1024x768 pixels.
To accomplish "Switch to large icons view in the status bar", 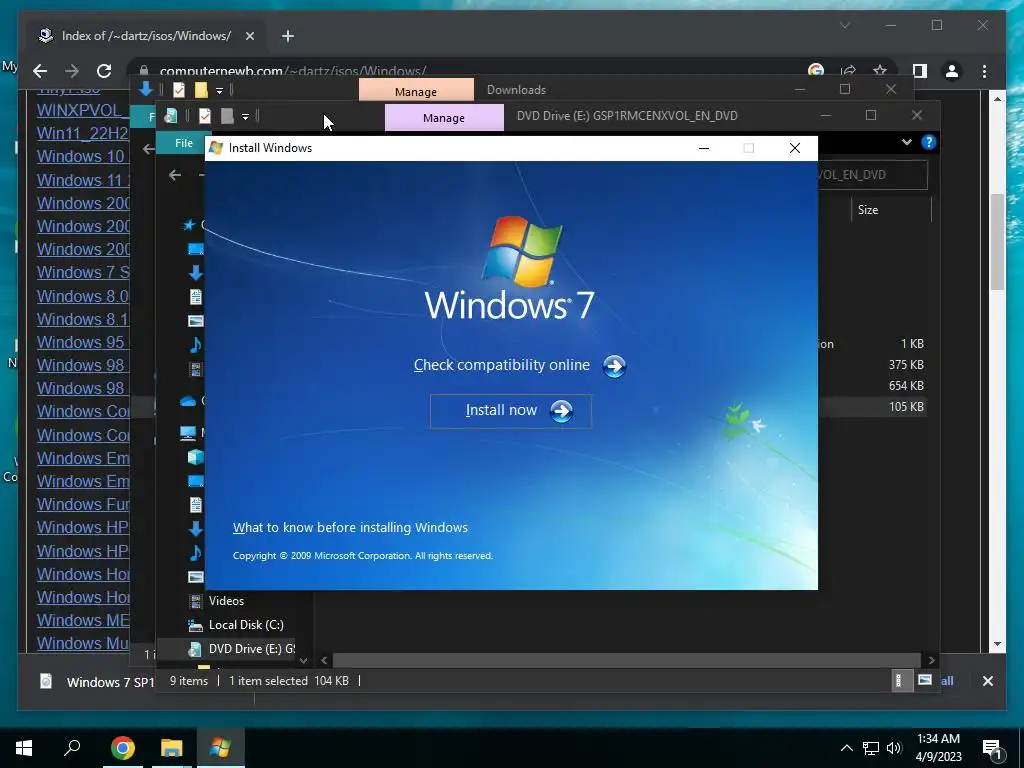I will point(925,680).
